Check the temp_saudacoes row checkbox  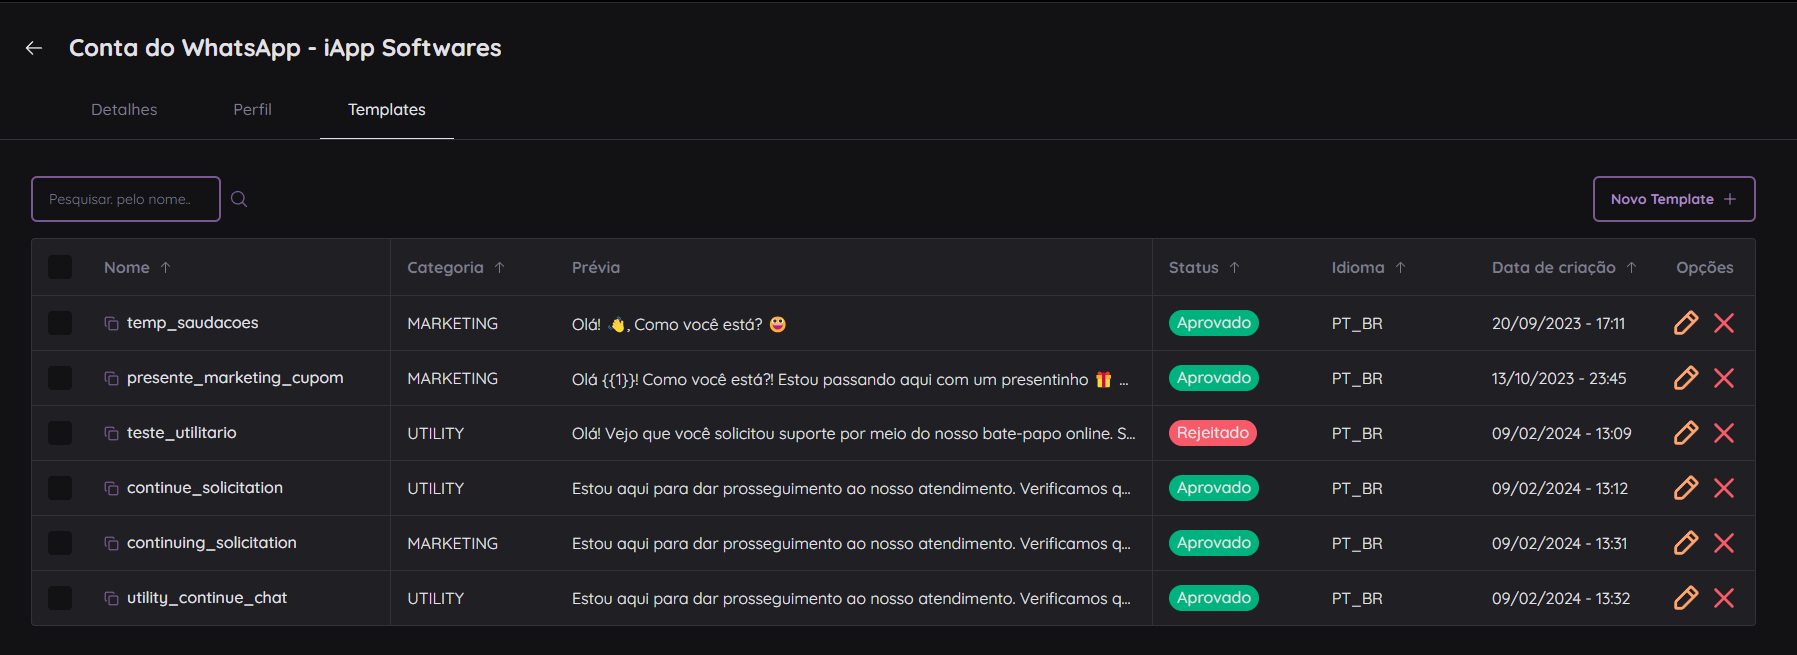[x=60, y=323]
